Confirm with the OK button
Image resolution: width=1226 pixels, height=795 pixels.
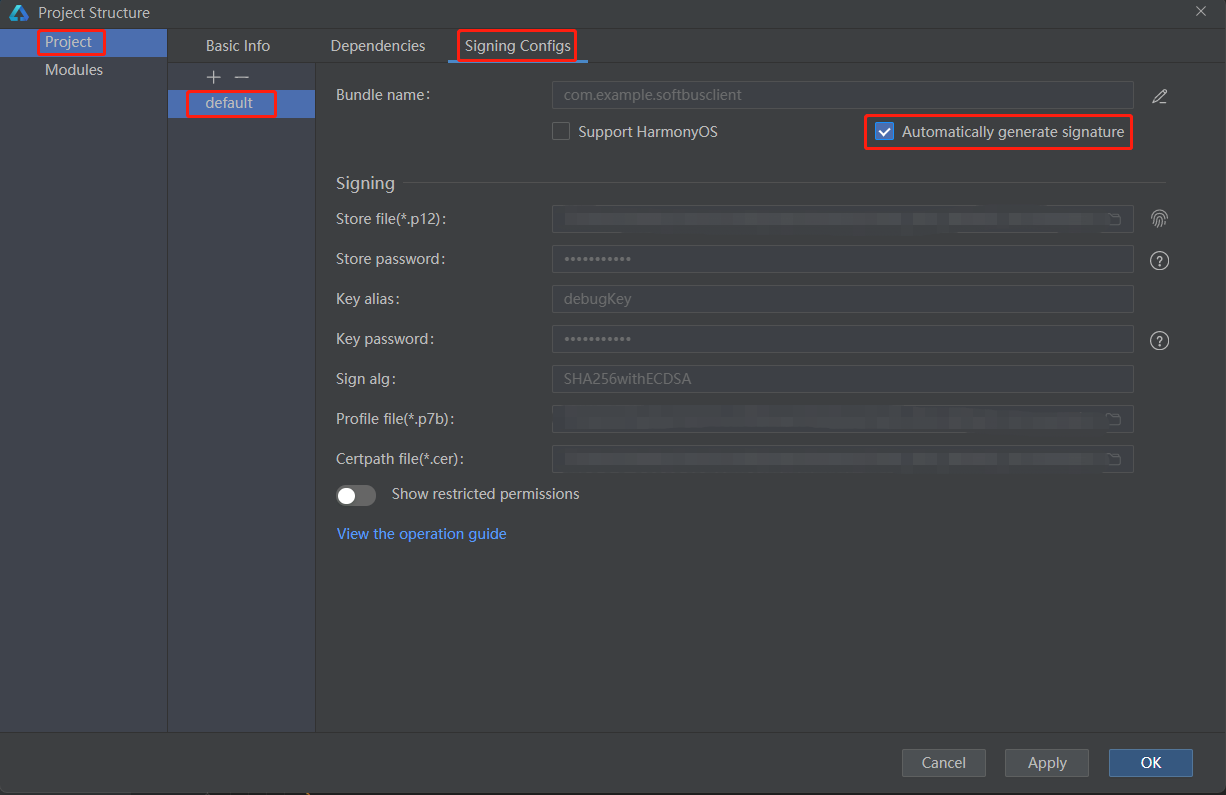click(1150, 763)
